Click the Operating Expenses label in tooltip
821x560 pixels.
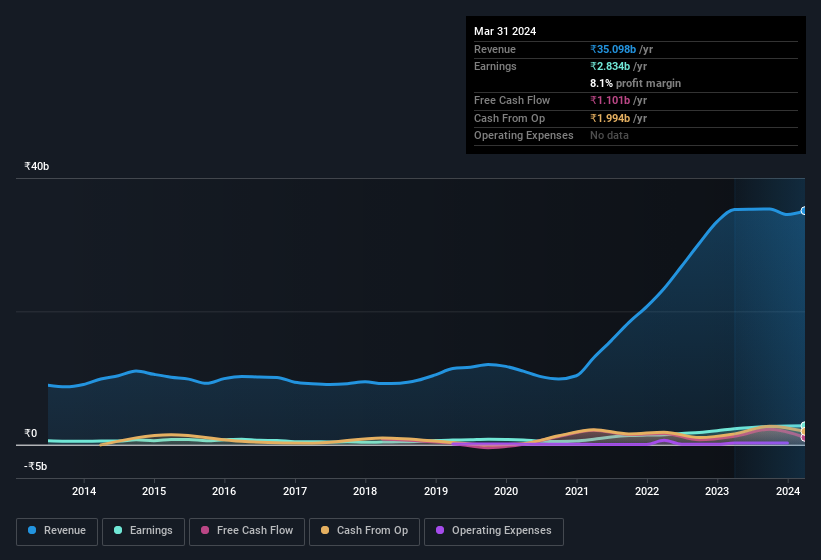(524, 136)
